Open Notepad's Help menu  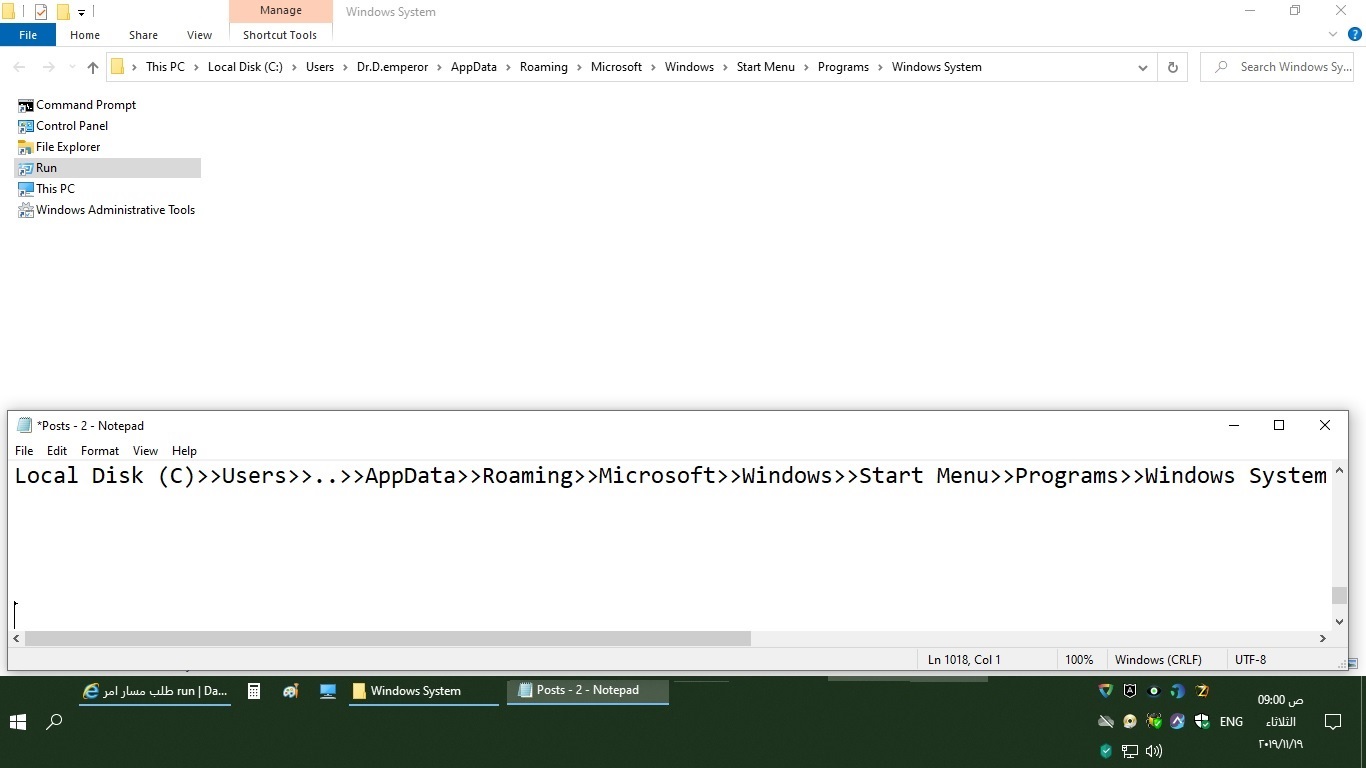(184, 451)
